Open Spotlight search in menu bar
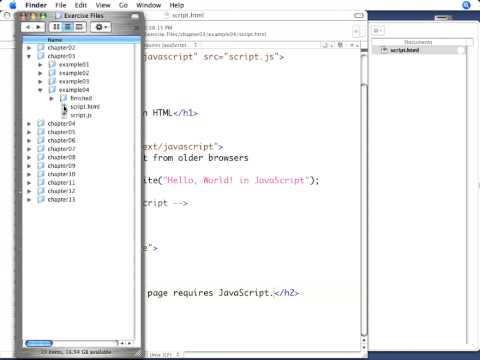 466,5
